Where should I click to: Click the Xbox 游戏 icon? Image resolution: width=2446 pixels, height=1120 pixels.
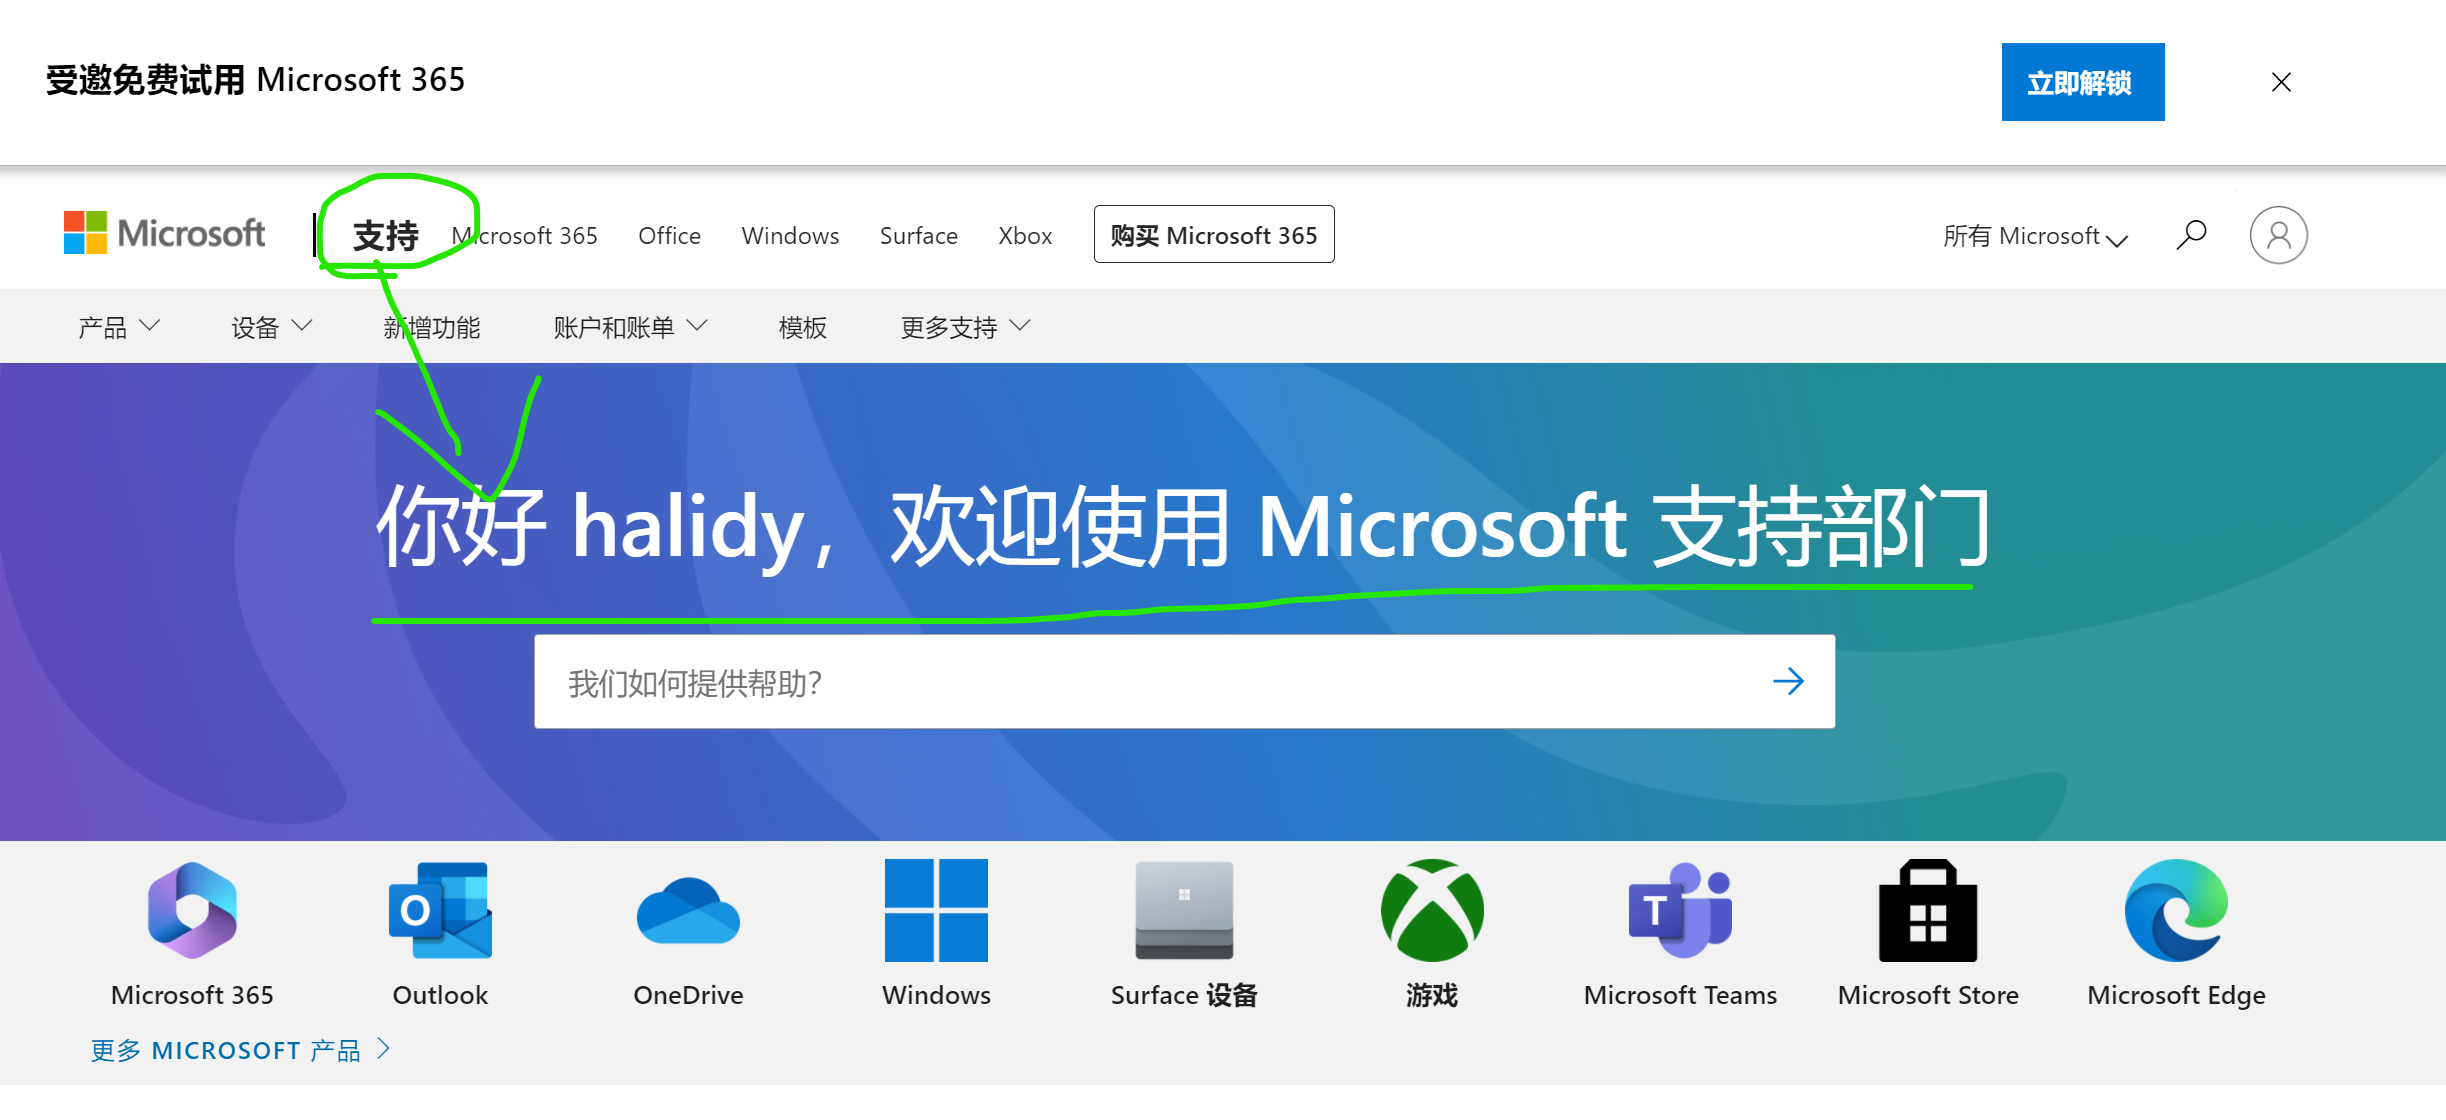pyautogui.click(x=1432, y=910)
